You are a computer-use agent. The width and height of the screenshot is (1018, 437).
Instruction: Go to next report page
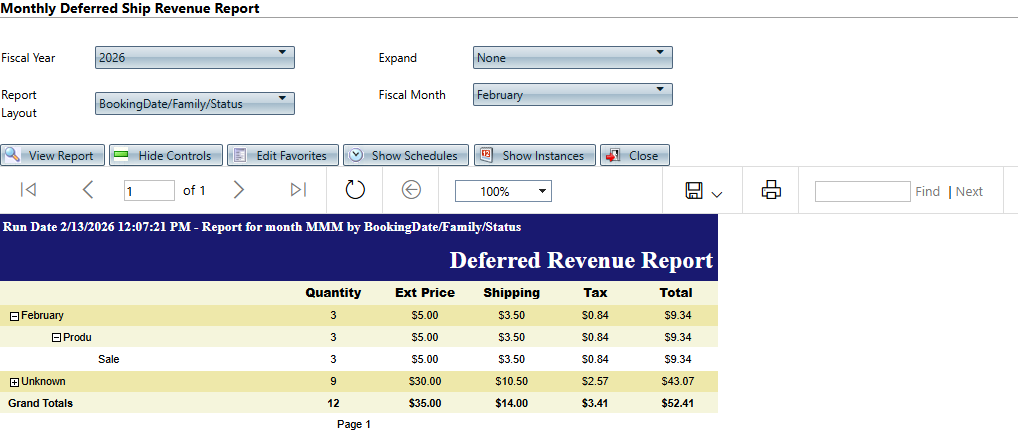(x=238, y=190)
